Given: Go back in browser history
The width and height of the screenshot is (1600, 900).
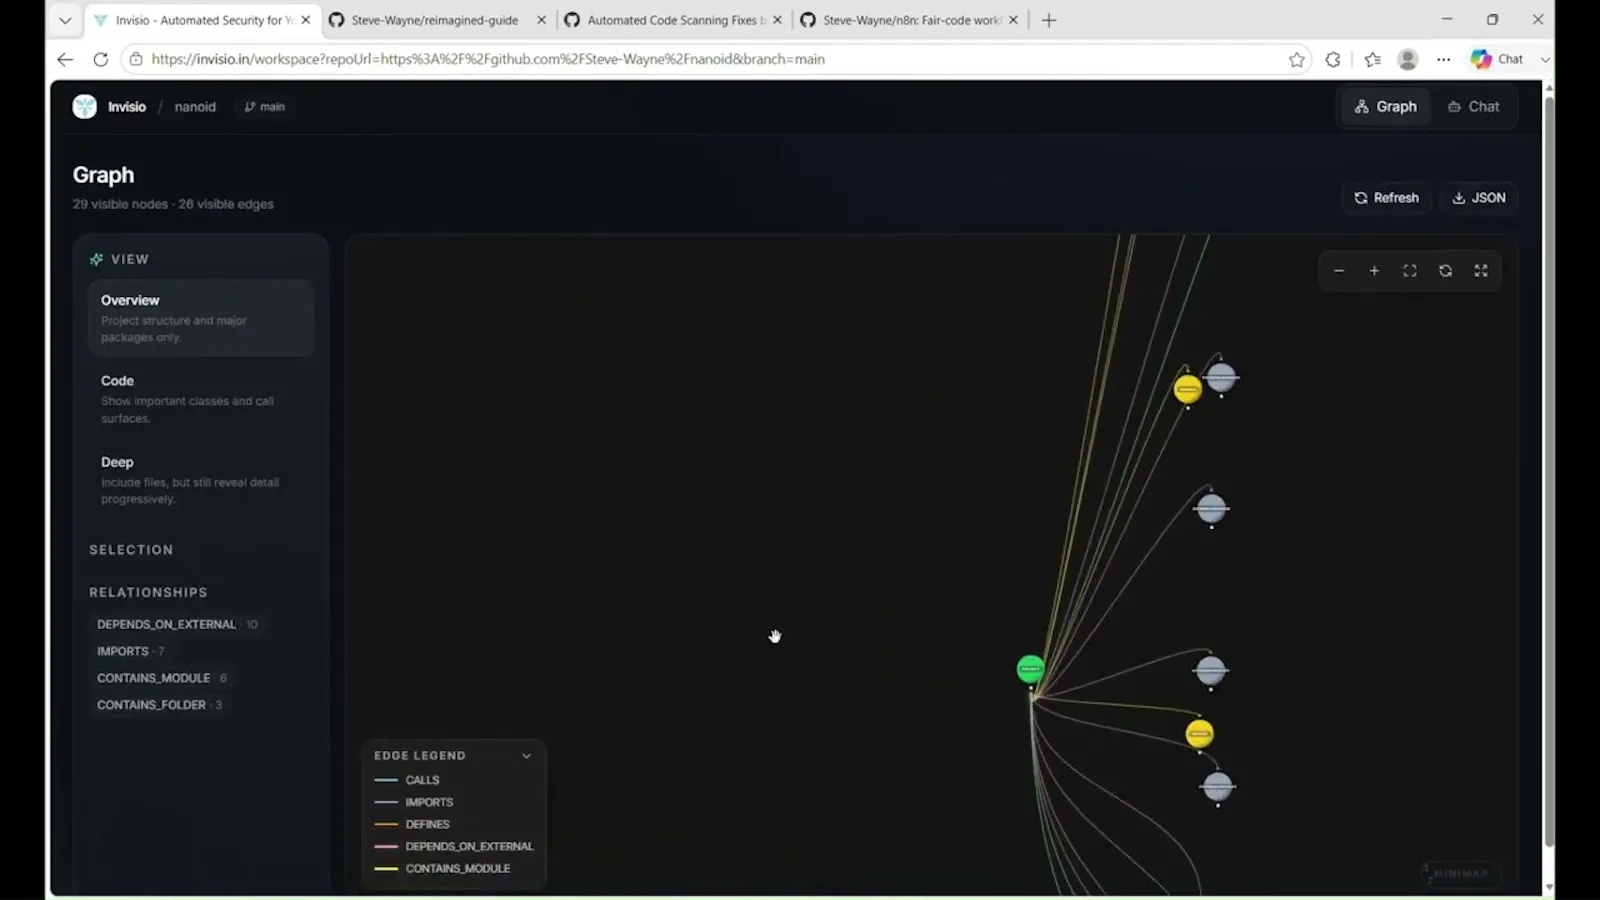Looking at the screenshot, I should click(x=65, y=59).
